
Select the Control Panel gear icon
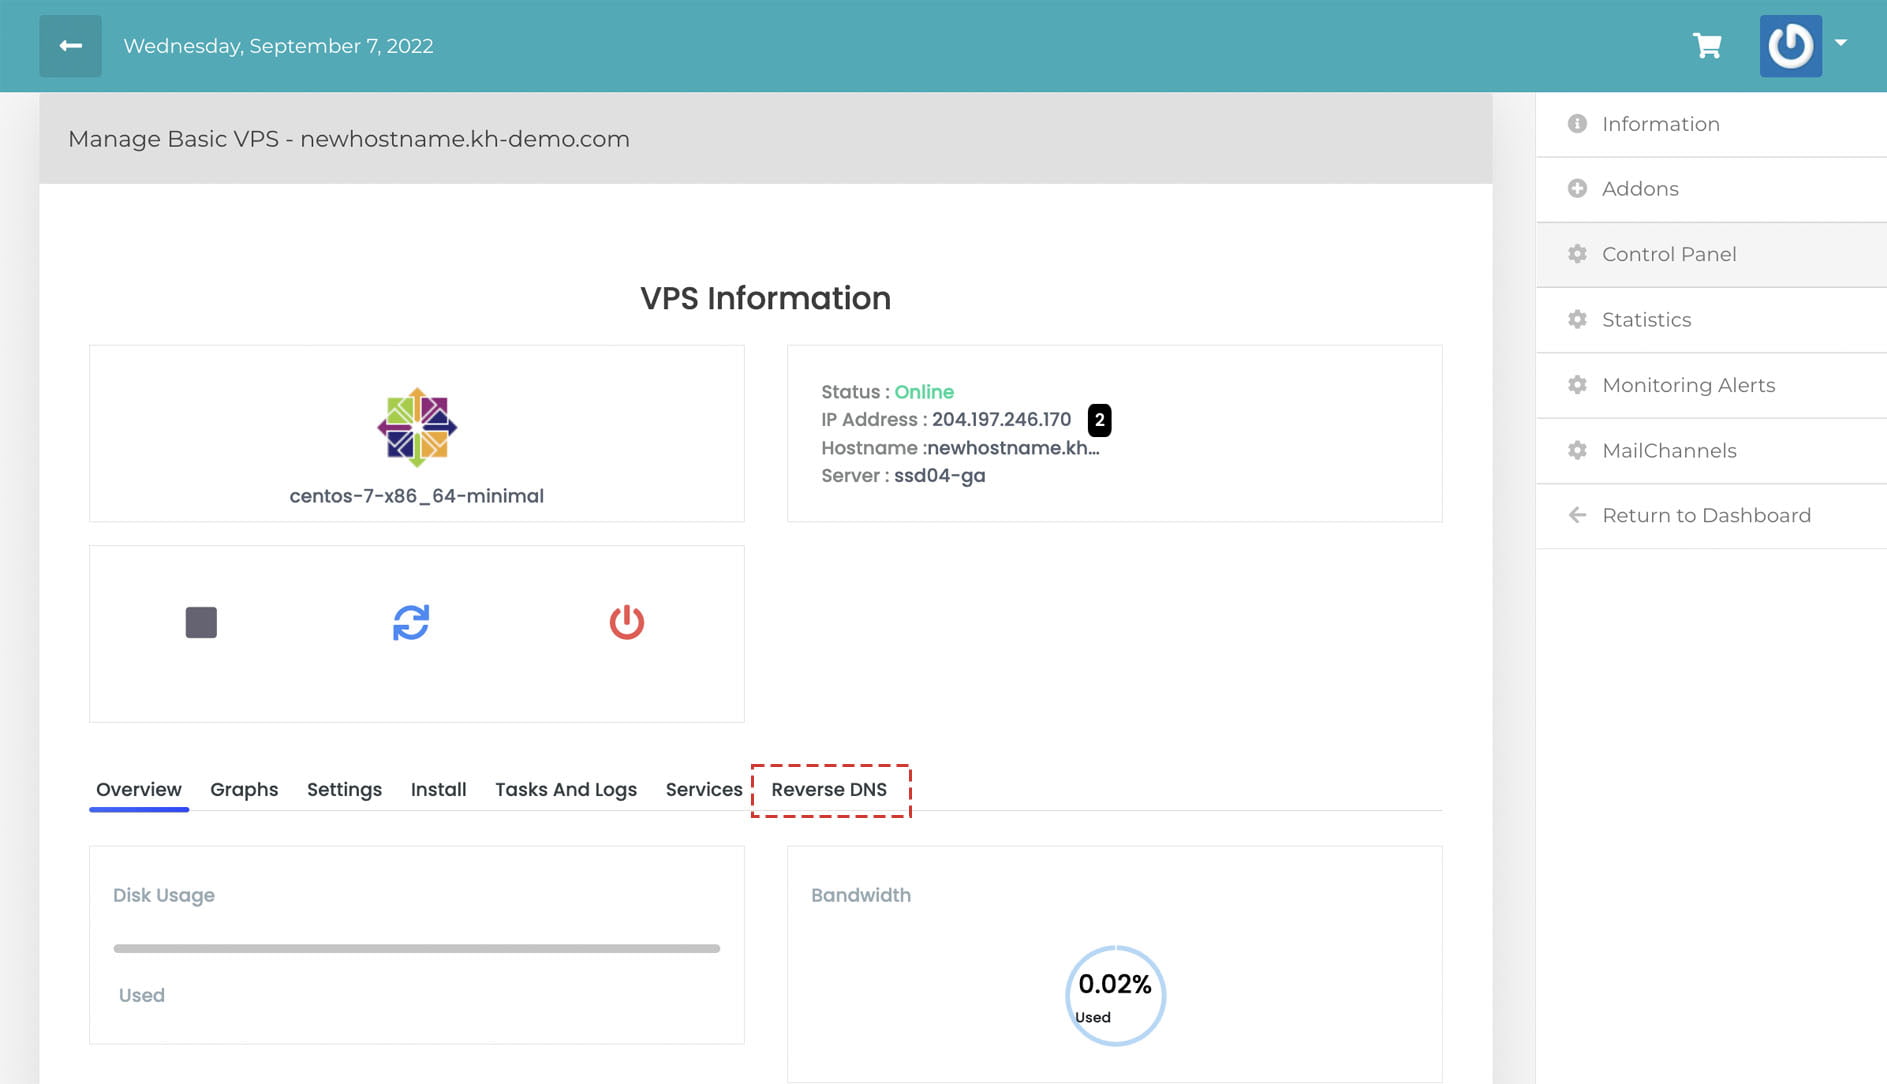1577,254
